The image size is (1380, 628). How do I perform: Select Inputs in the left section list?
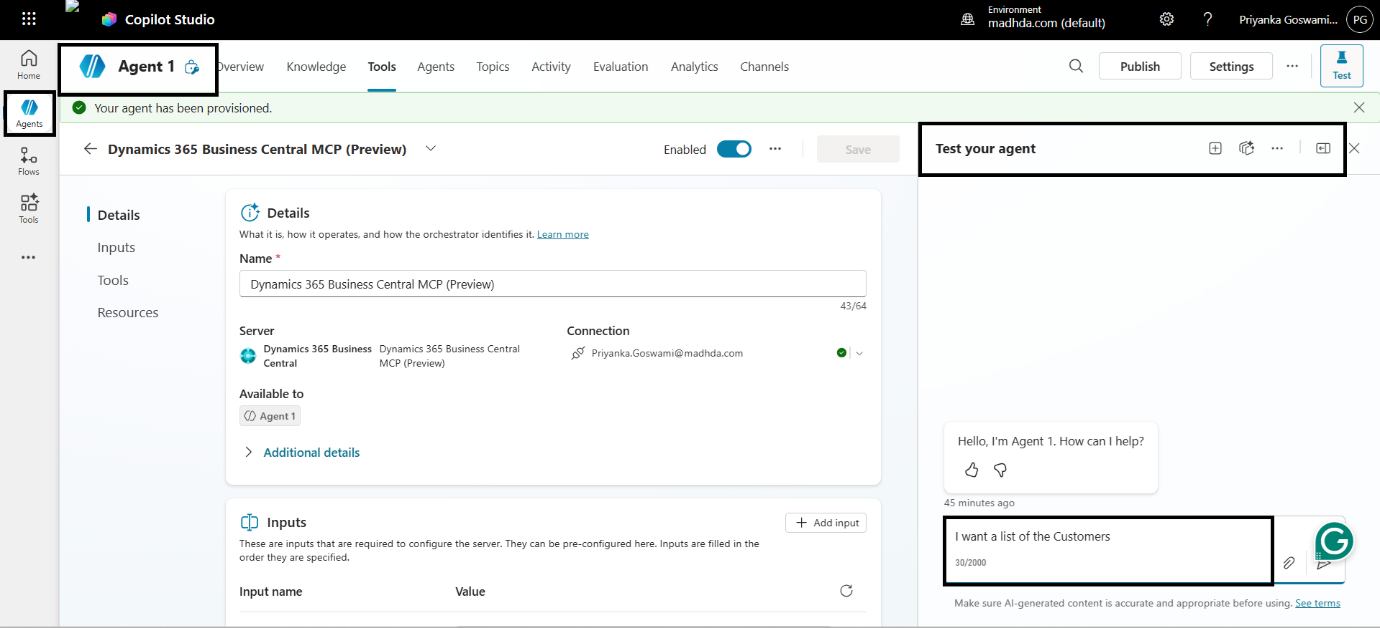[x=116, y=248]
